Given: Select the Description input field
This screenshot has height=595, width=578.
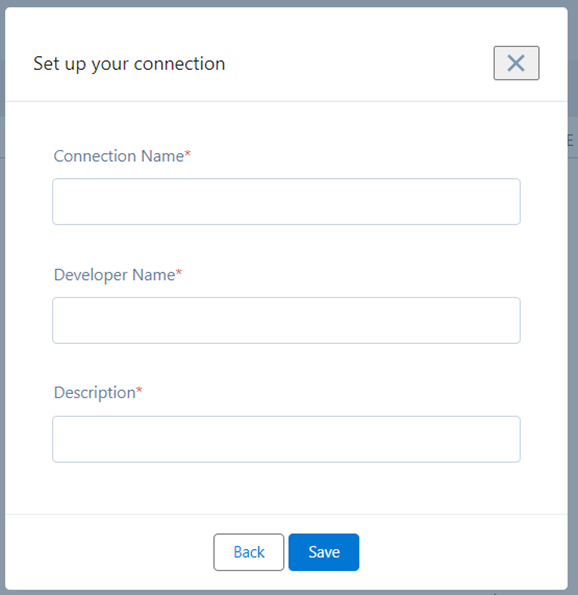Looking at the screenshot, I should tap(286, 439).
